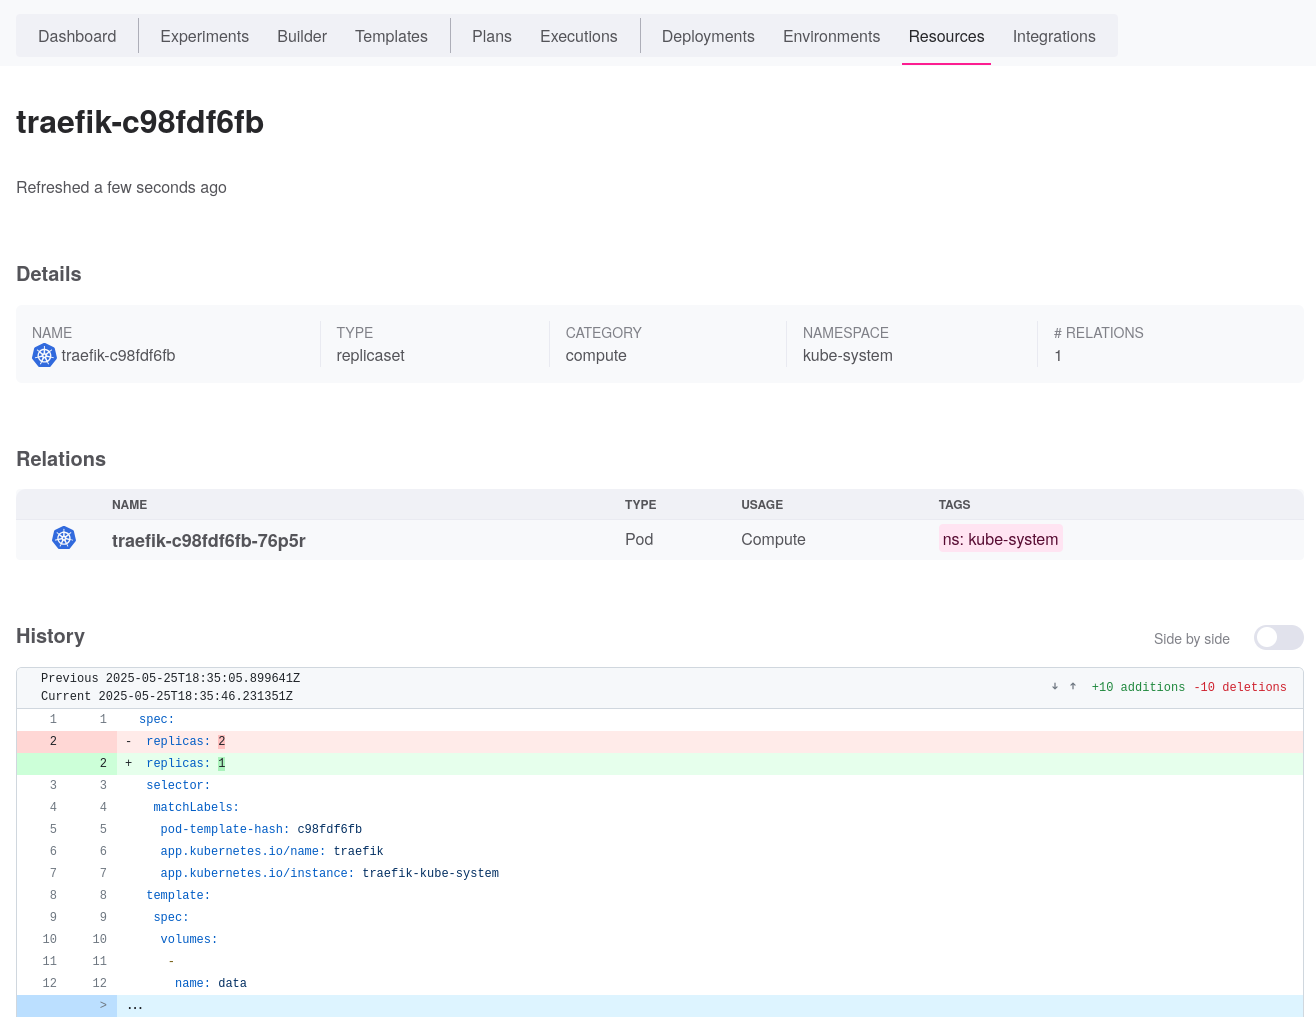Open the Experiments tab
The image size is (1316, 1017).
204,36
